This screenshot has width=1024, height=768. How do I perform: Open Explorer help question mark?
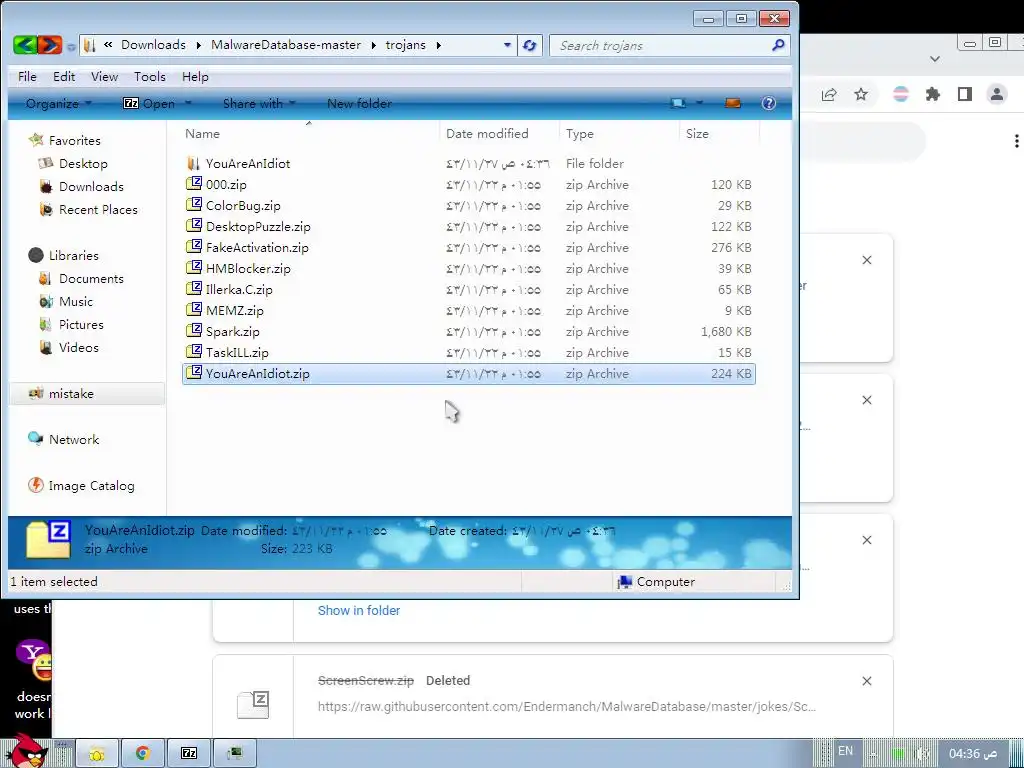[x=769, y=103]
